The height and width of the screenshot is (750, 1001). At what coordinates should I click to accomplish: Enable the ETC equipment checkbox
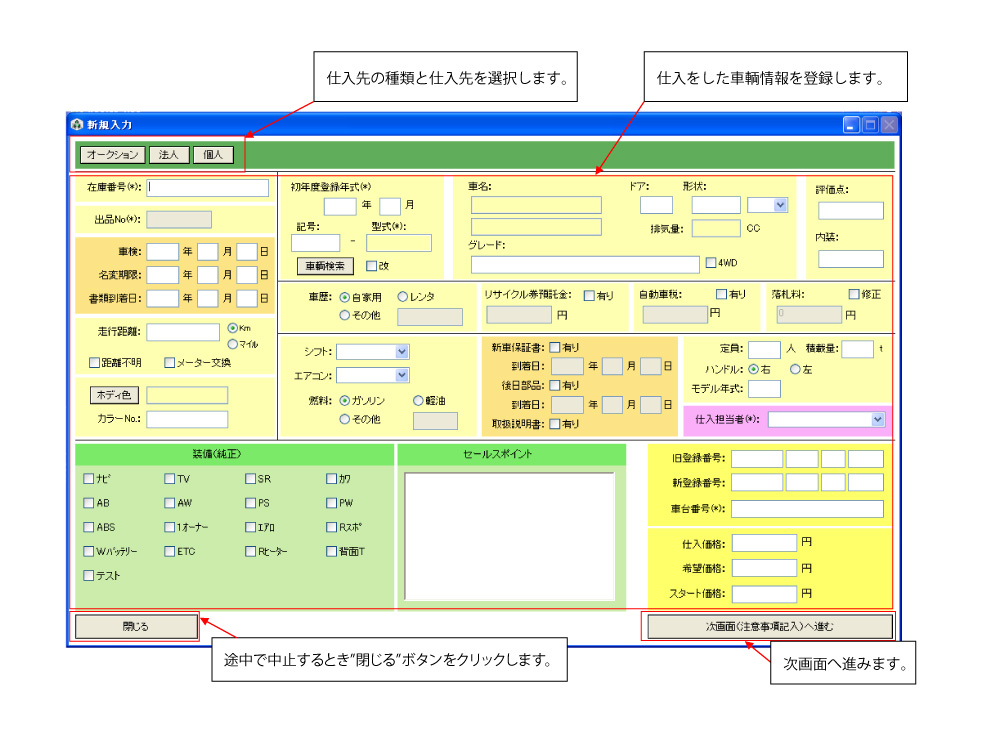(170, 551)
